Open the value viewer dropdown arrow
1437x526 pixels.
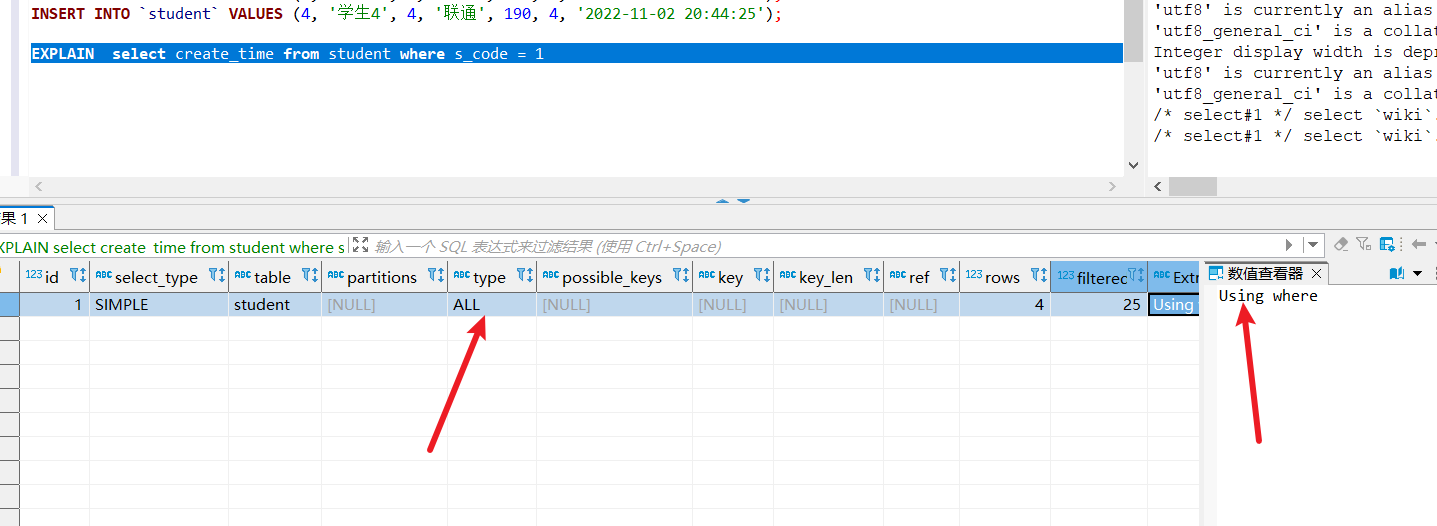point(1419,273)
